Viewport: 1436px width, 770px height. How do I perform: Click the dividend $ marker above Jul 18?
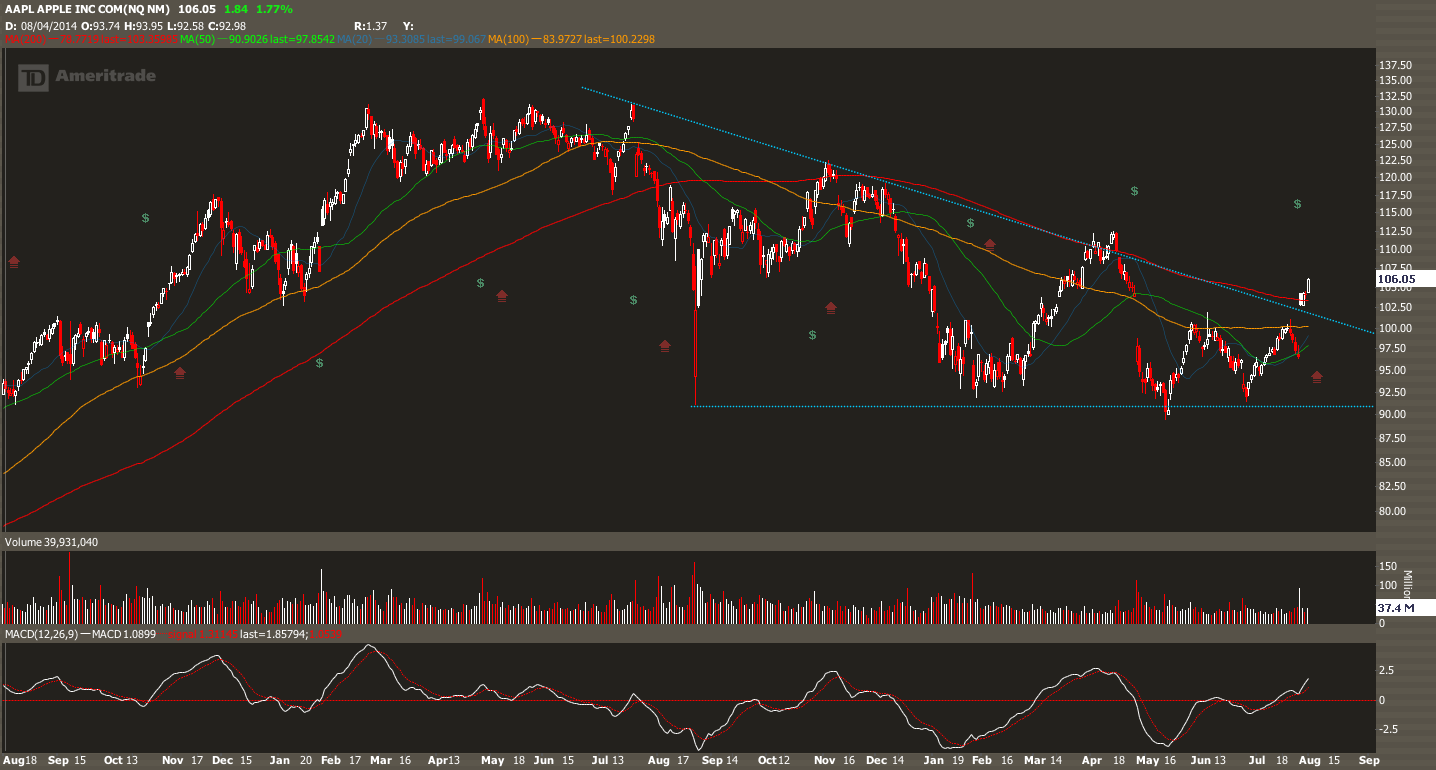[x=1297, y=204]
